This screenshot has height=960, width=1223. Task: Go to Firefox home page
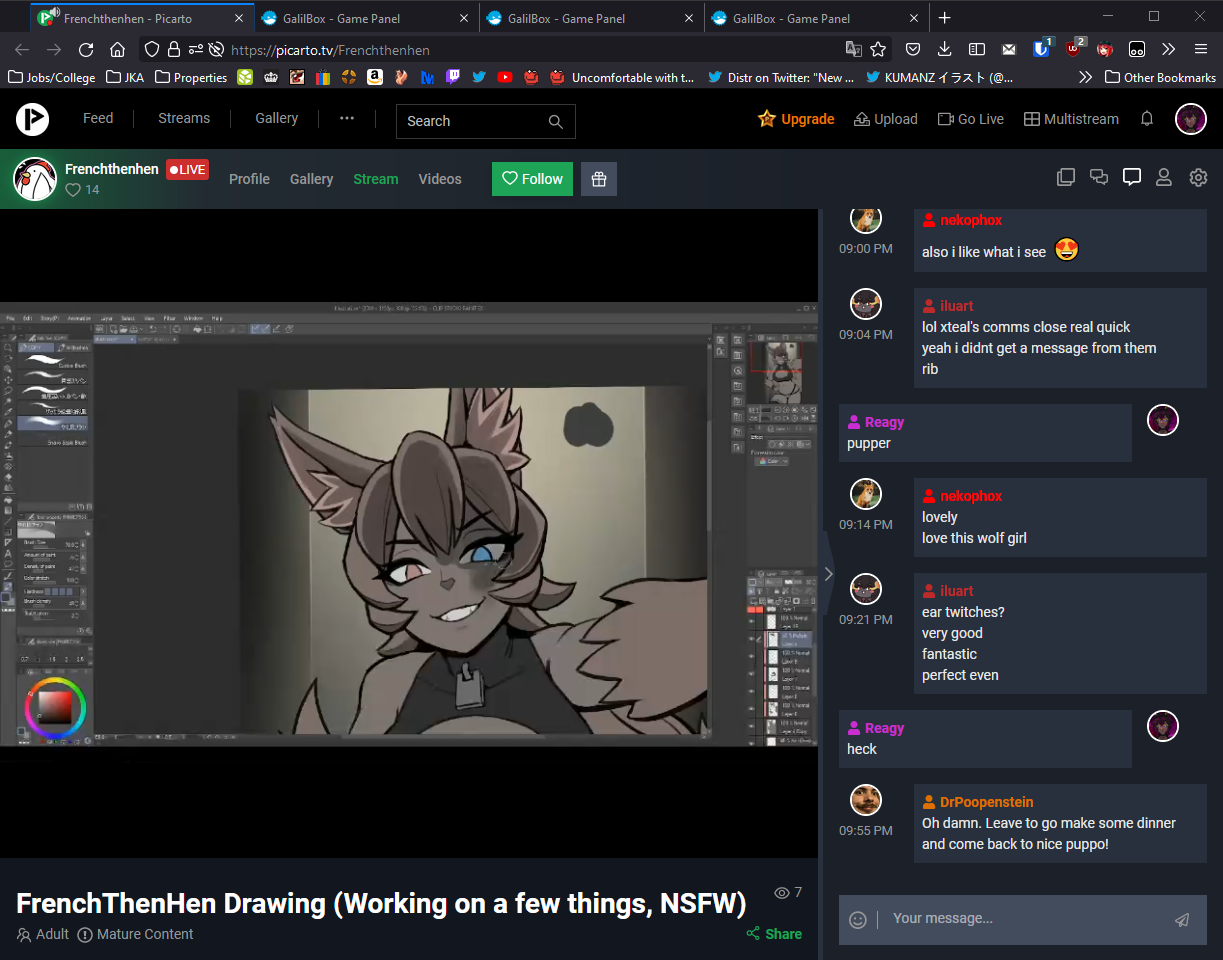click(x=117, y=49)
